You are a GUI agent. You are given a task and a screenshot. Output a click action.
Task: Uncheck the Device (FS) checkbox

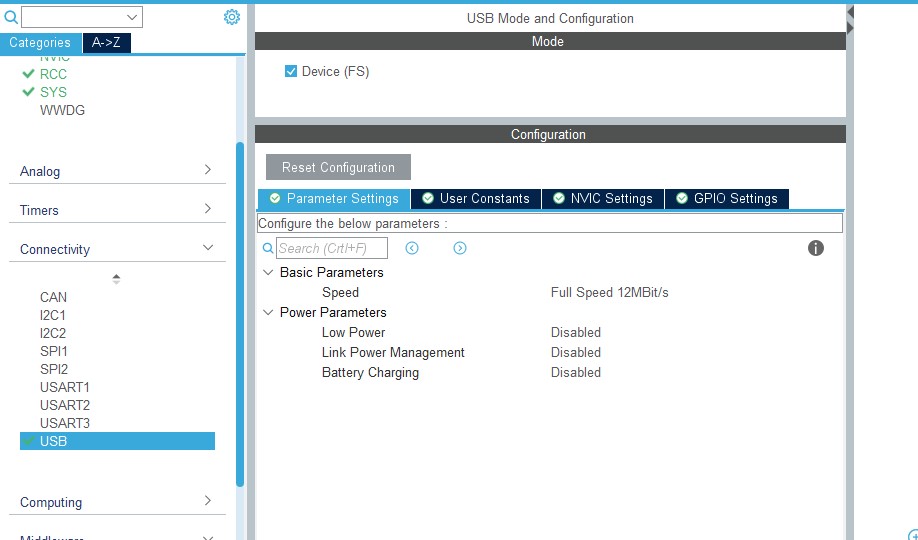[x=291, y=72]
